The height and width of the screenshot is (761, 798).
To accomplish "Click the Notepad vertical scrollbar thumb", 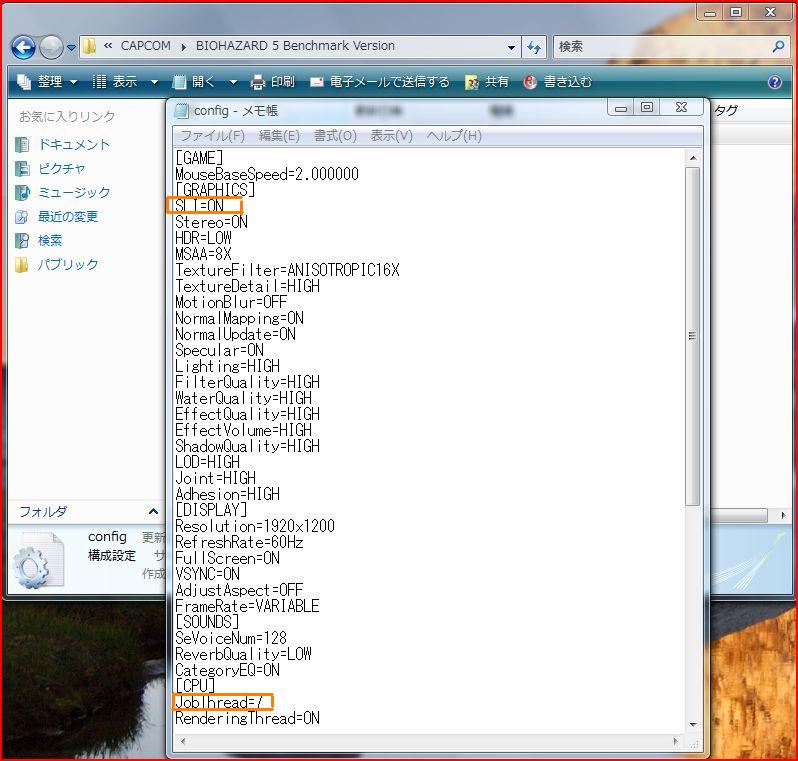I will coord(693,336).
